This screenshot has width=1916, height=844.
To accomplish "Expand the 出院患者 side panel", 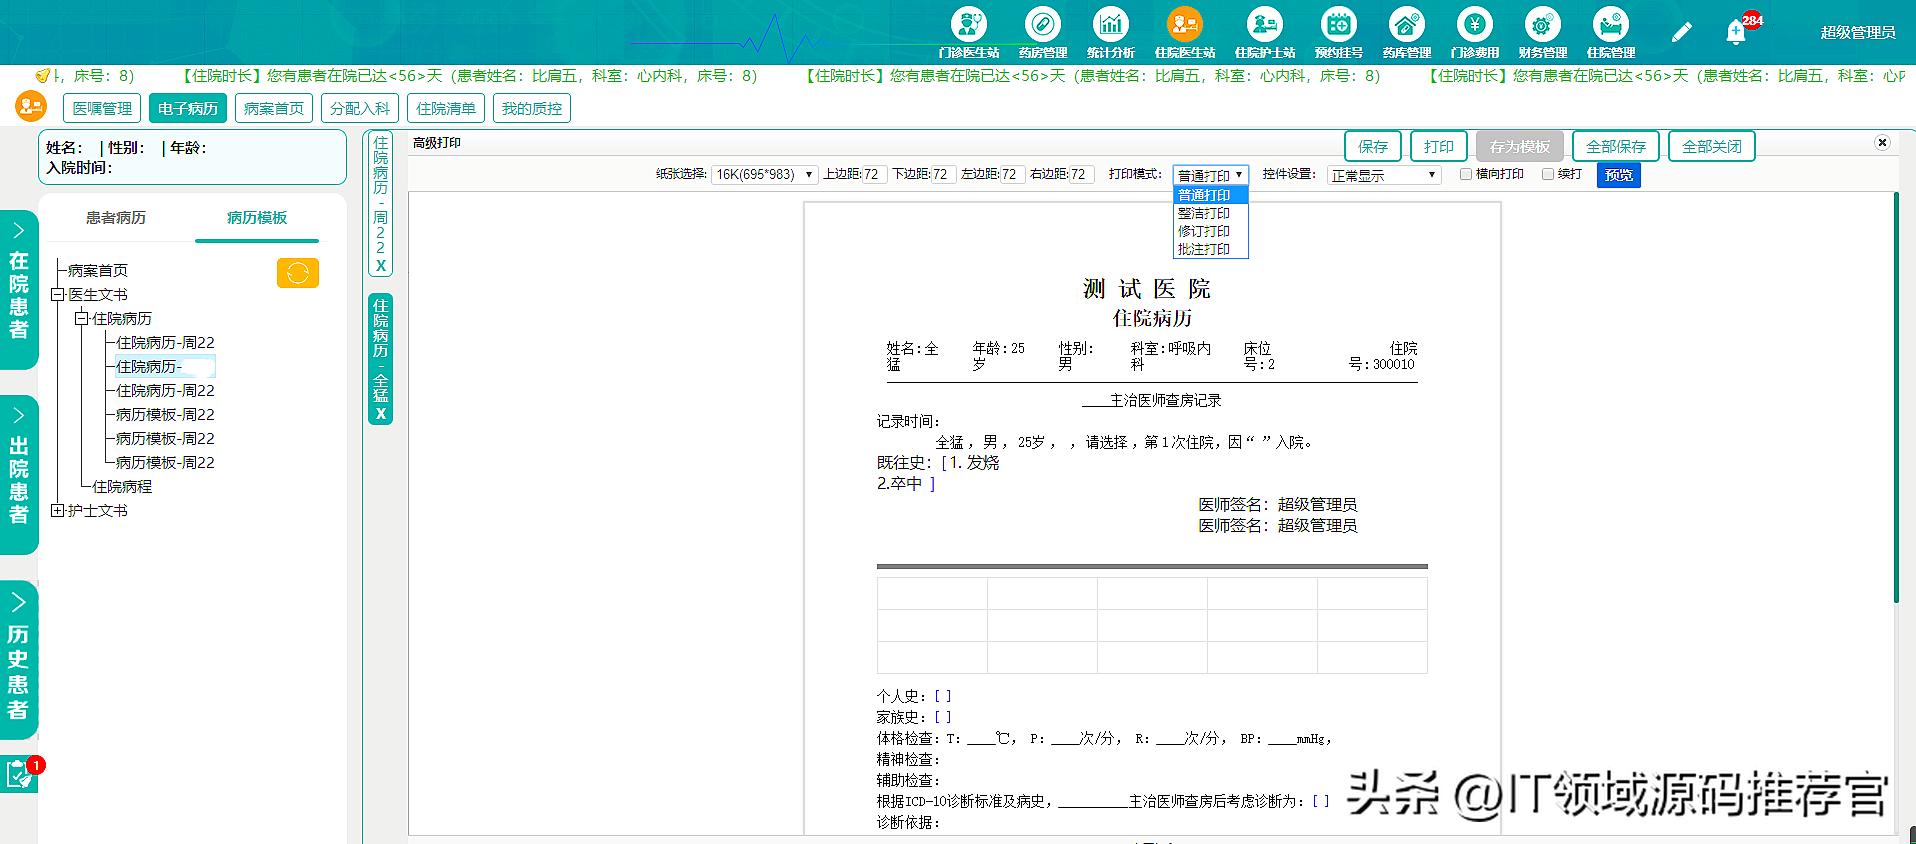I will [x=18, y=474].
